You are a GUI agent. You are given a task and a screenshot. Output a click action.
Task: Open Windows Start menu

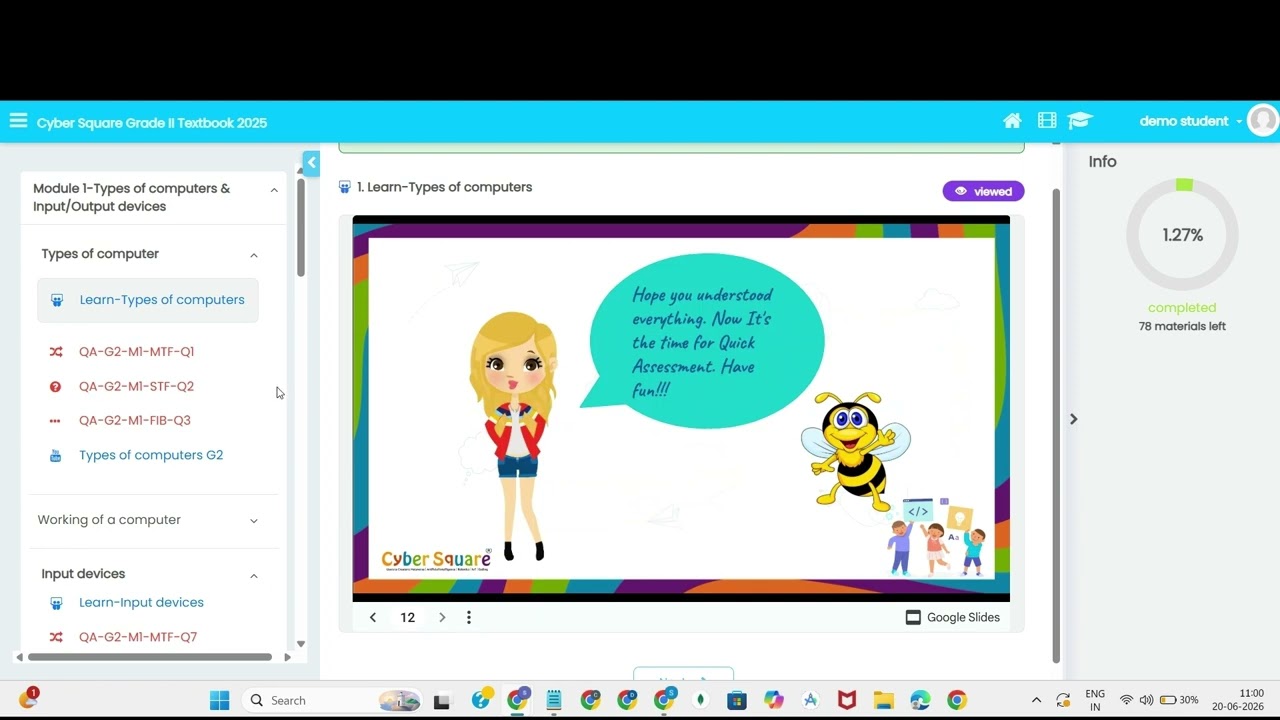(220, 700)
